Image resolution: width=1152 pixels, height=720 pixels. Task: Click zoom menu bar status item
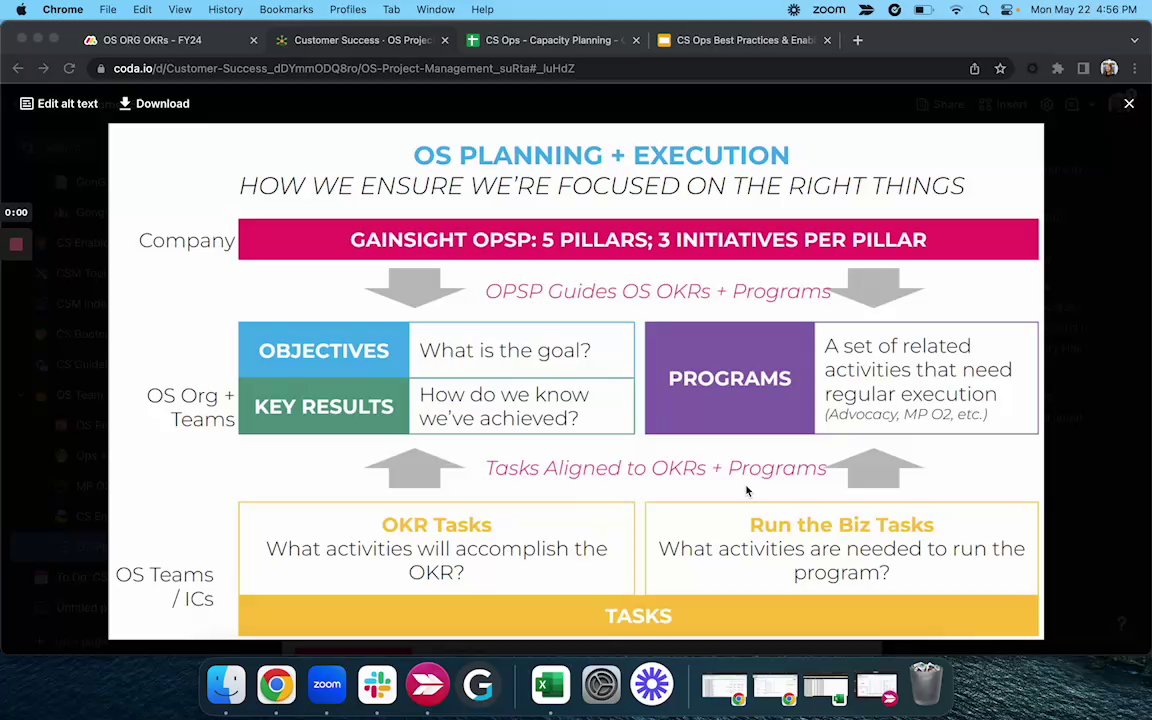(829, 10)
